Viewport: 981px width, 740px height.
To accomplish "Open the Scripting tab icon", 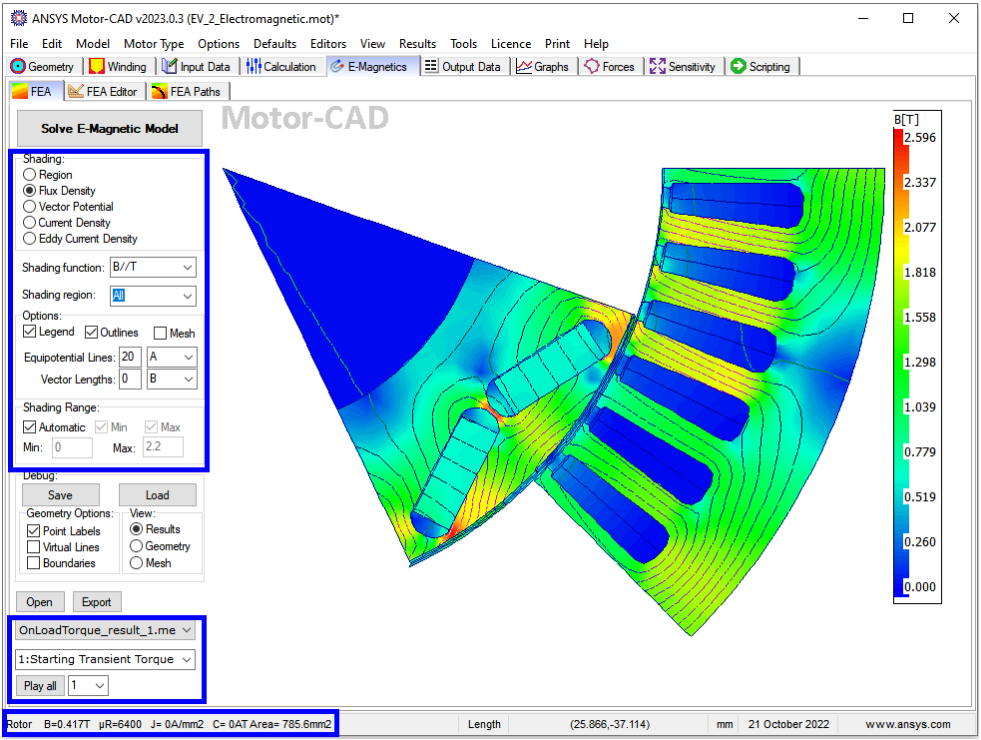I will (739, 66).
